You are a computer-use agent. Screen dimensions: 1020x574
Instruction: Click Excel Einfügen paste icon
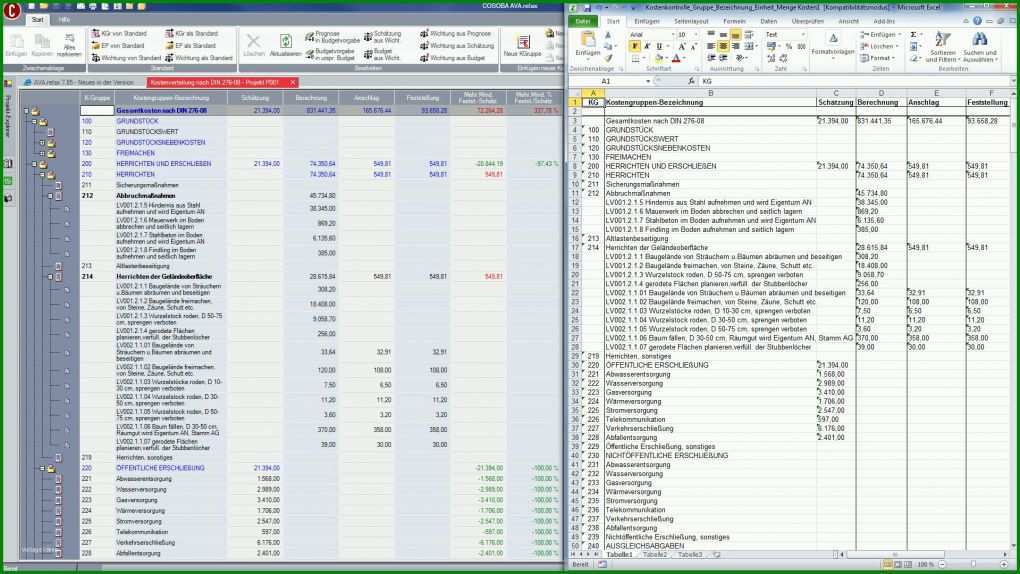pos(587,40)
